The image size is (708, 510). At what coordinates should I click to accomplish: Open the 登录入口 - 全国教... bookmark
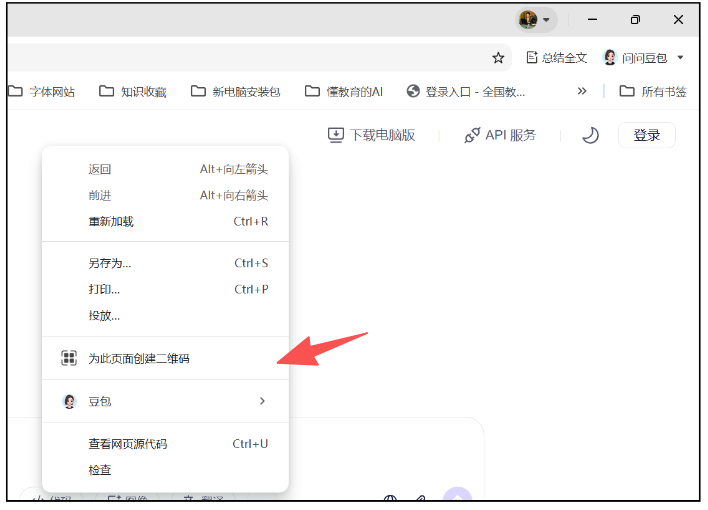466,92
